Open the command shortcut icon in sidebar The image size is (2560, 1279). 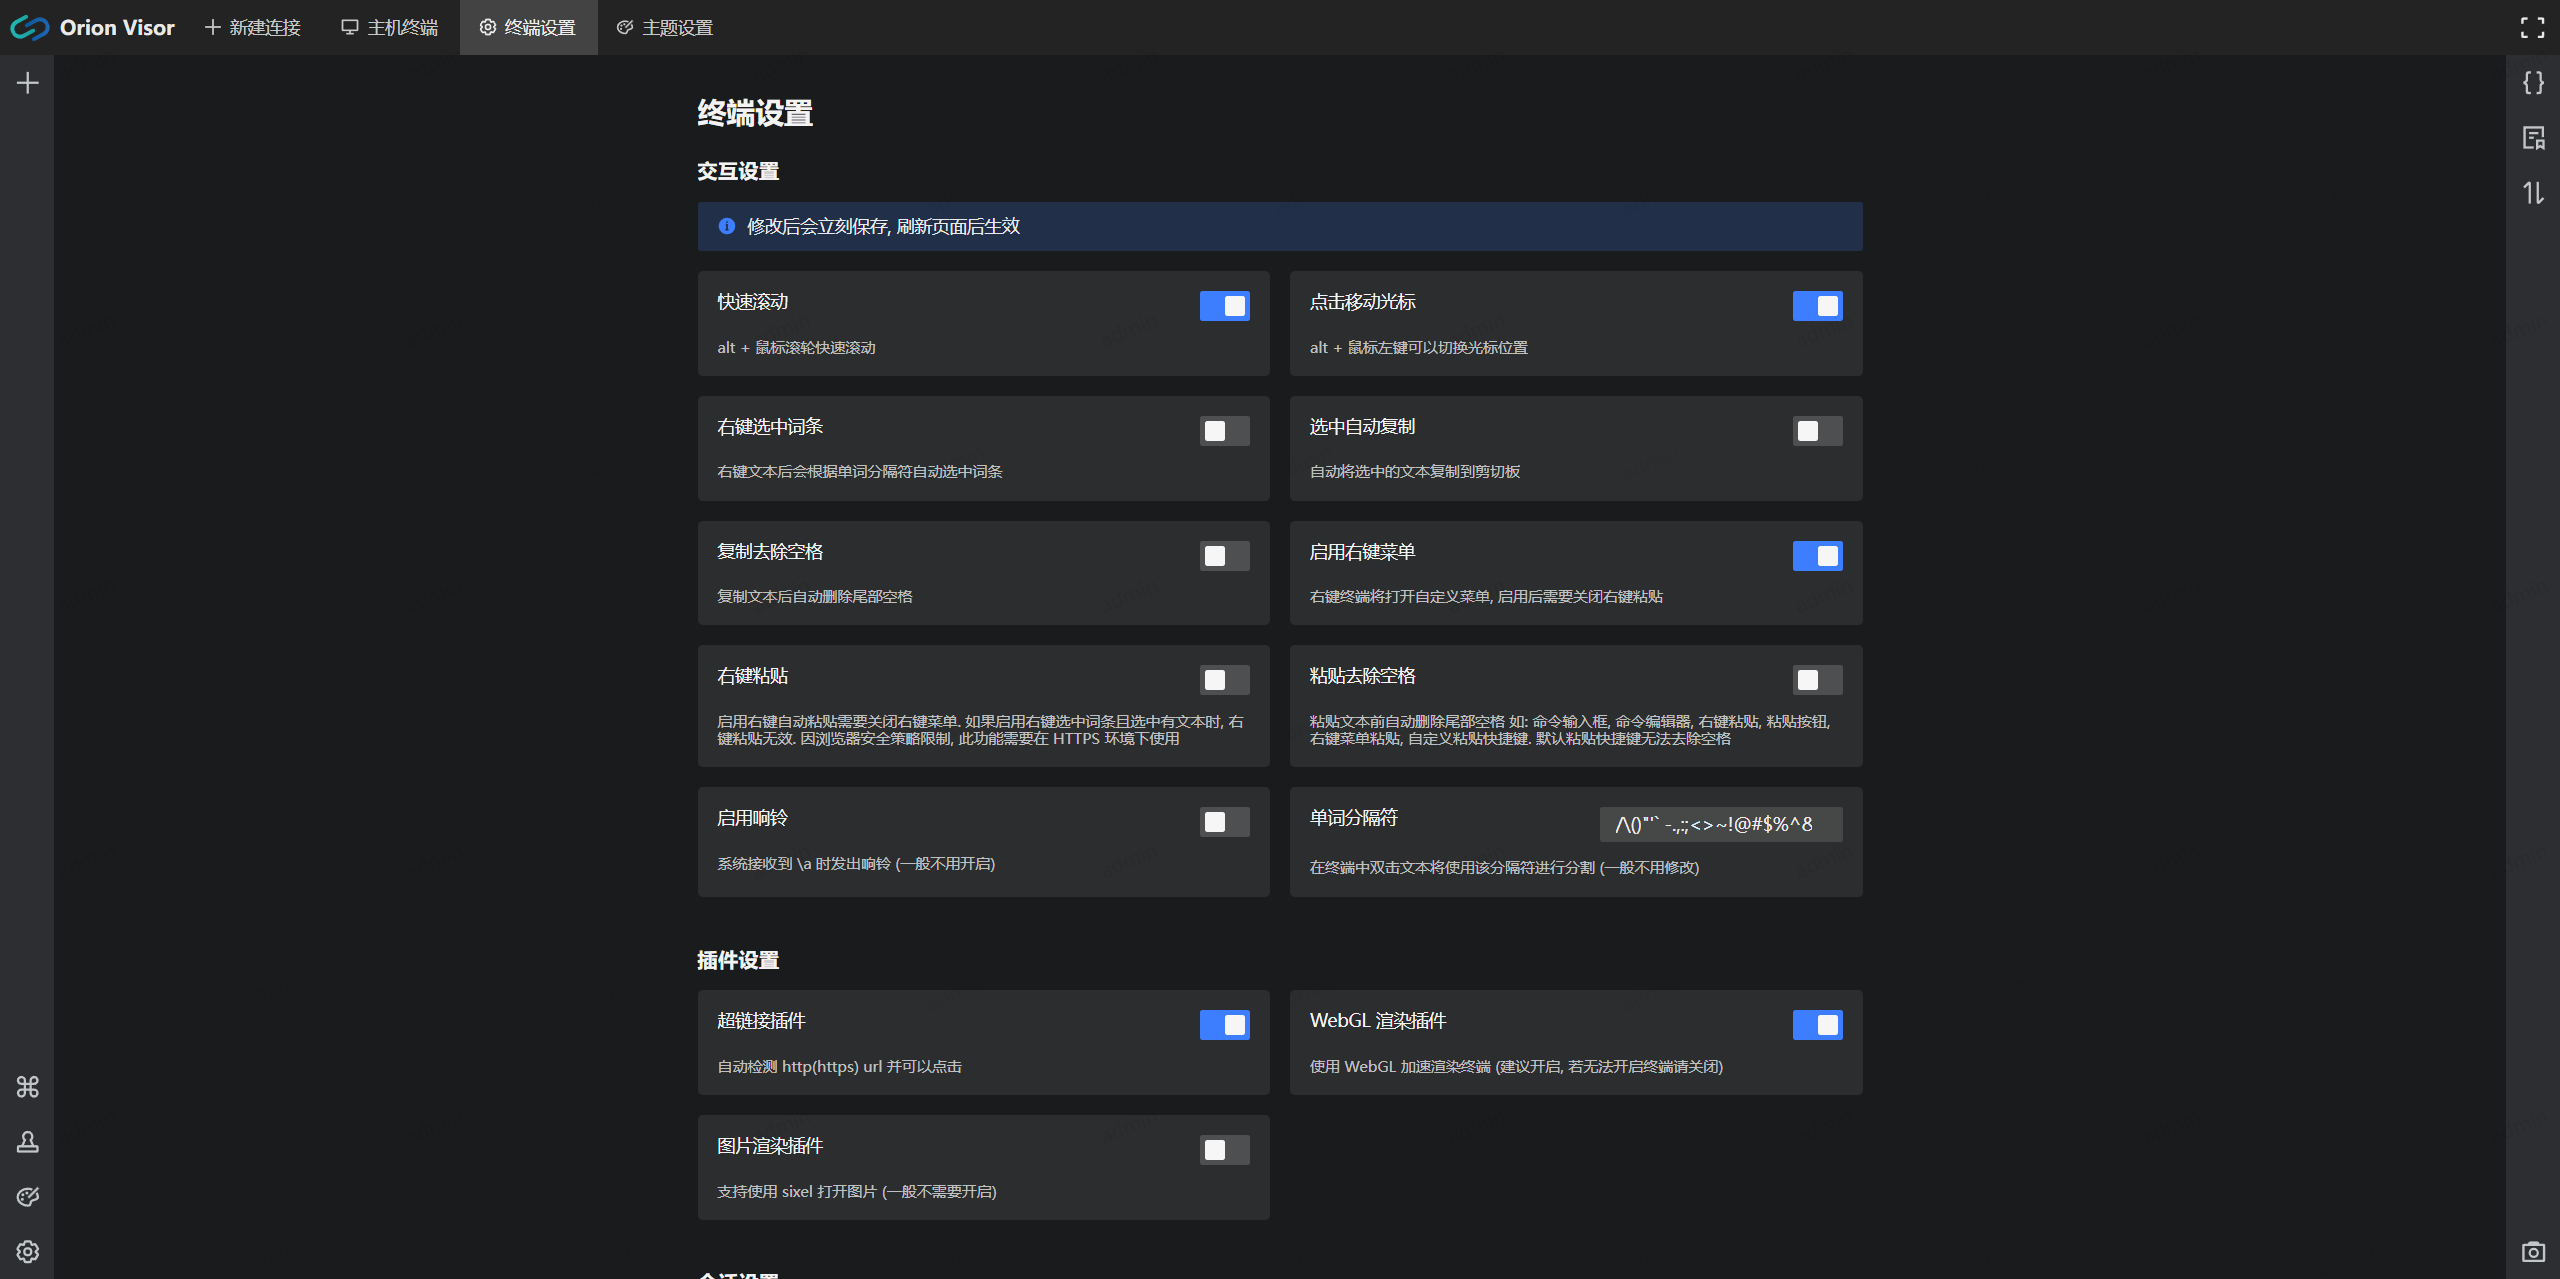(x=28, y=1087)
